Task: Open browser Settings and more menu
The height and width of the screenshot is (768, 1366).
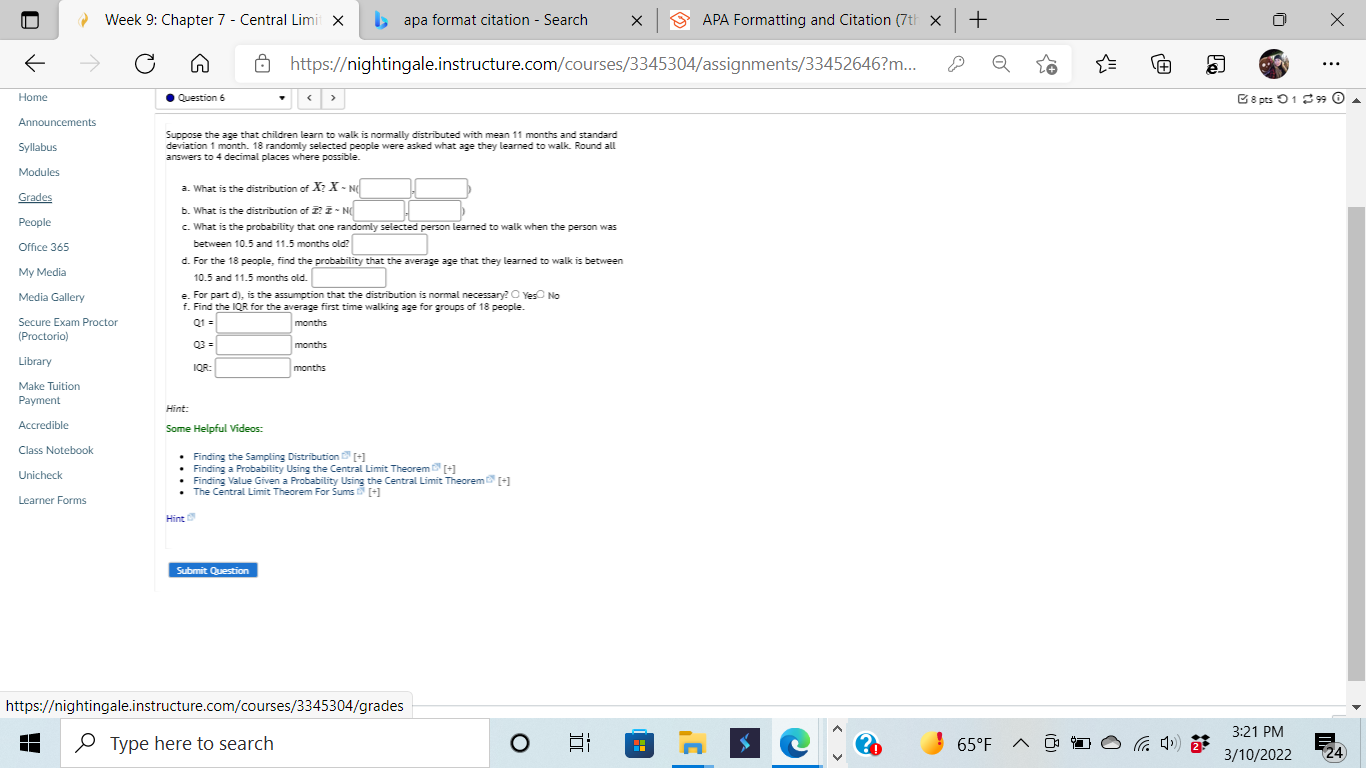Action: tap(1331, 65)
